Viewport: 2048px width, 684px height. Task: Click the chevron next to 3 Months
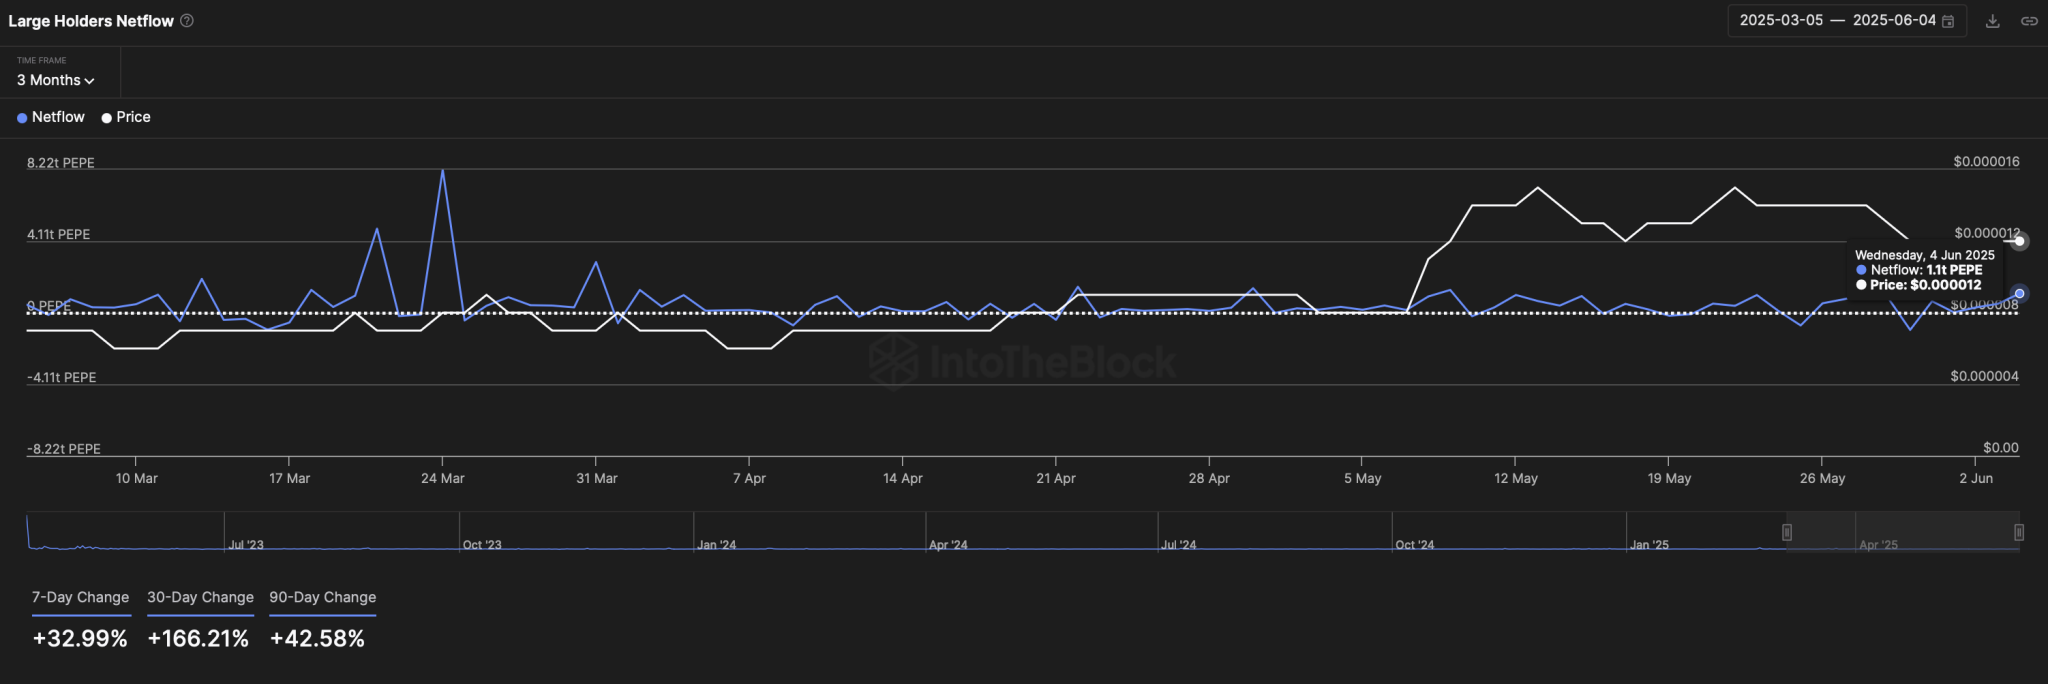click(90, 81)
